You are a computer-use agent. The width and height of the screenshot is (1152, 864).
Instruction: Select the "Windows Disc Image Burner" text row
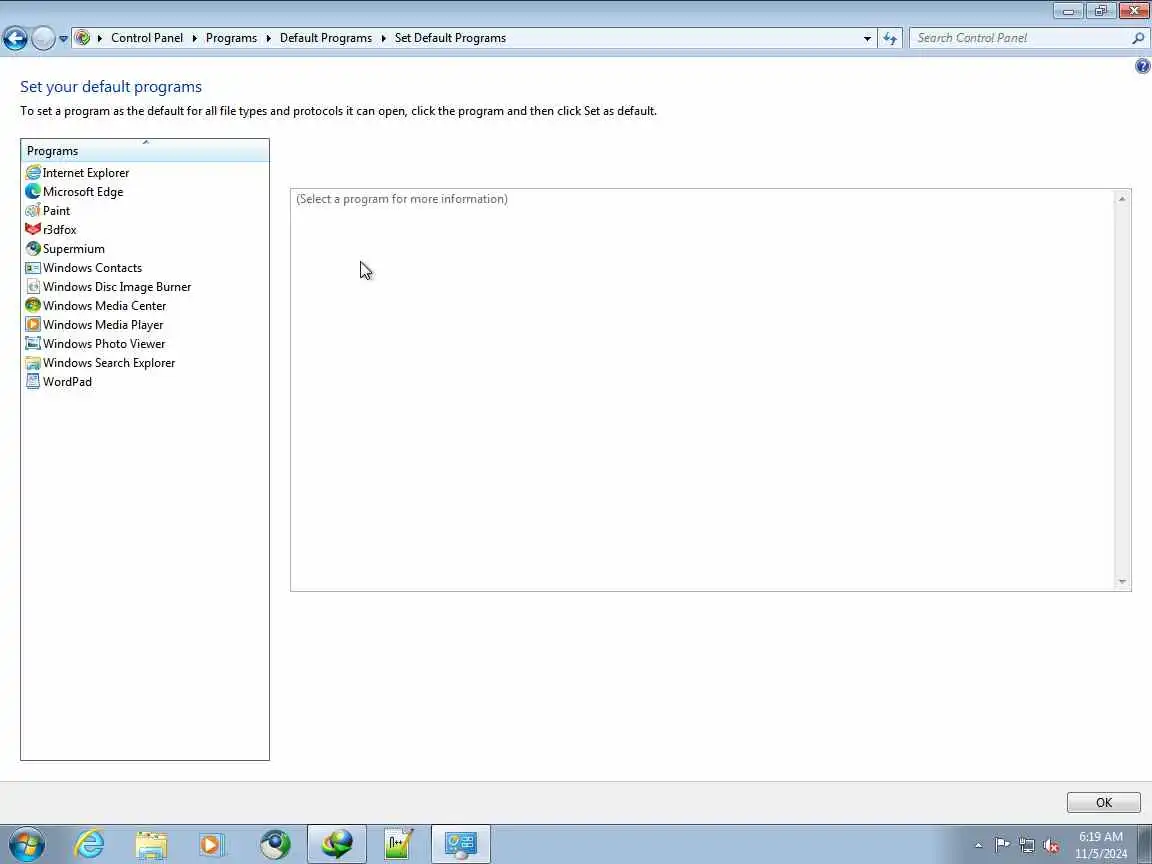[117, 287]
